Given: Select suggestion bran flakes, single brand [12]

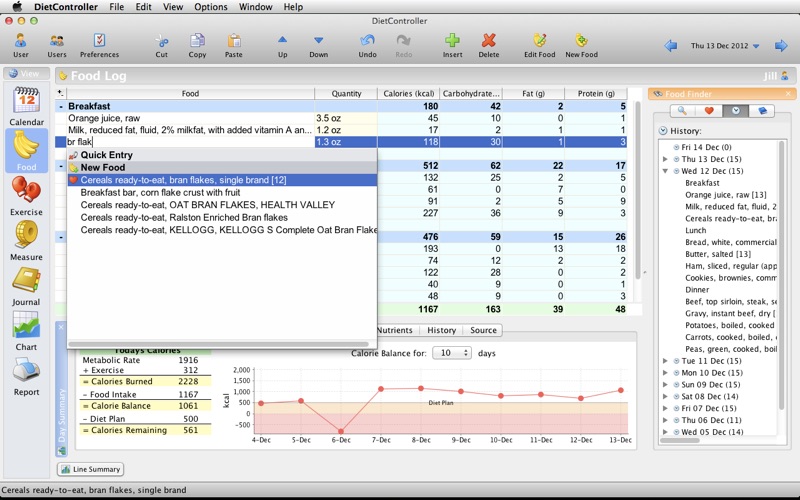Looking at the screenshot, I should (222, 180).
